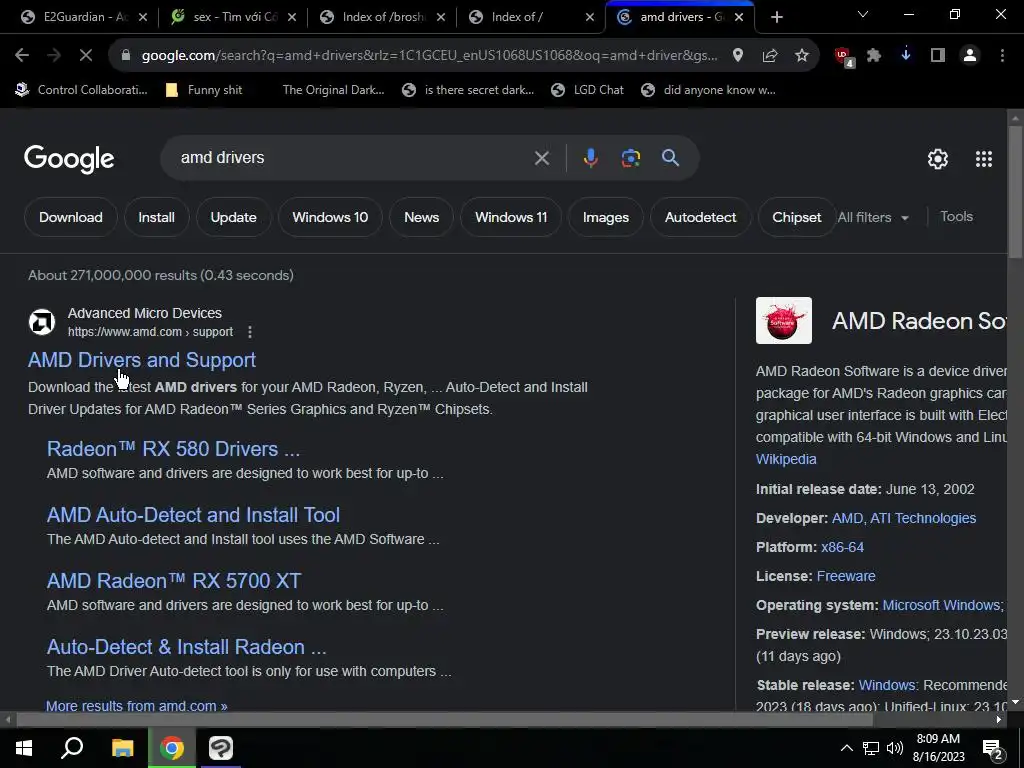Select the Windows 10 filter chip
The image size is (1024, 768).
[330, 217]
